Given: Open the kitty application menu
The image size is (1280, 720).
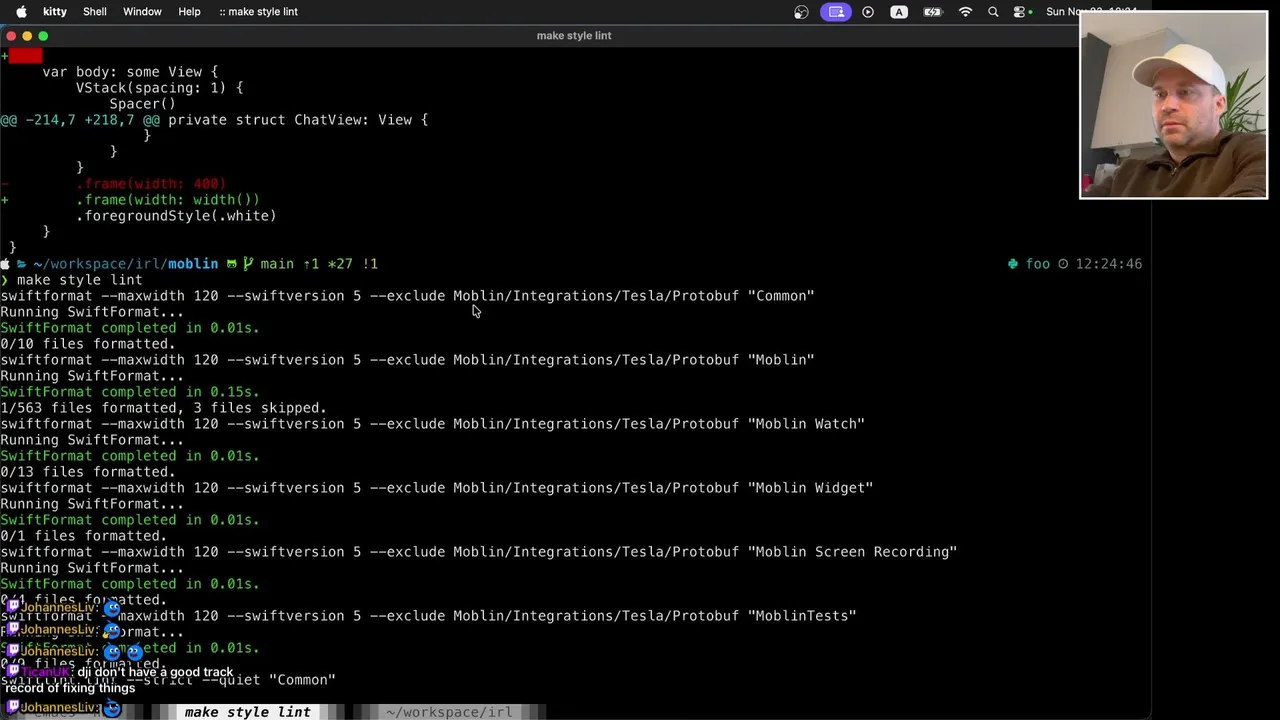Looking at the screenshot, I should (x=55, y=12).
